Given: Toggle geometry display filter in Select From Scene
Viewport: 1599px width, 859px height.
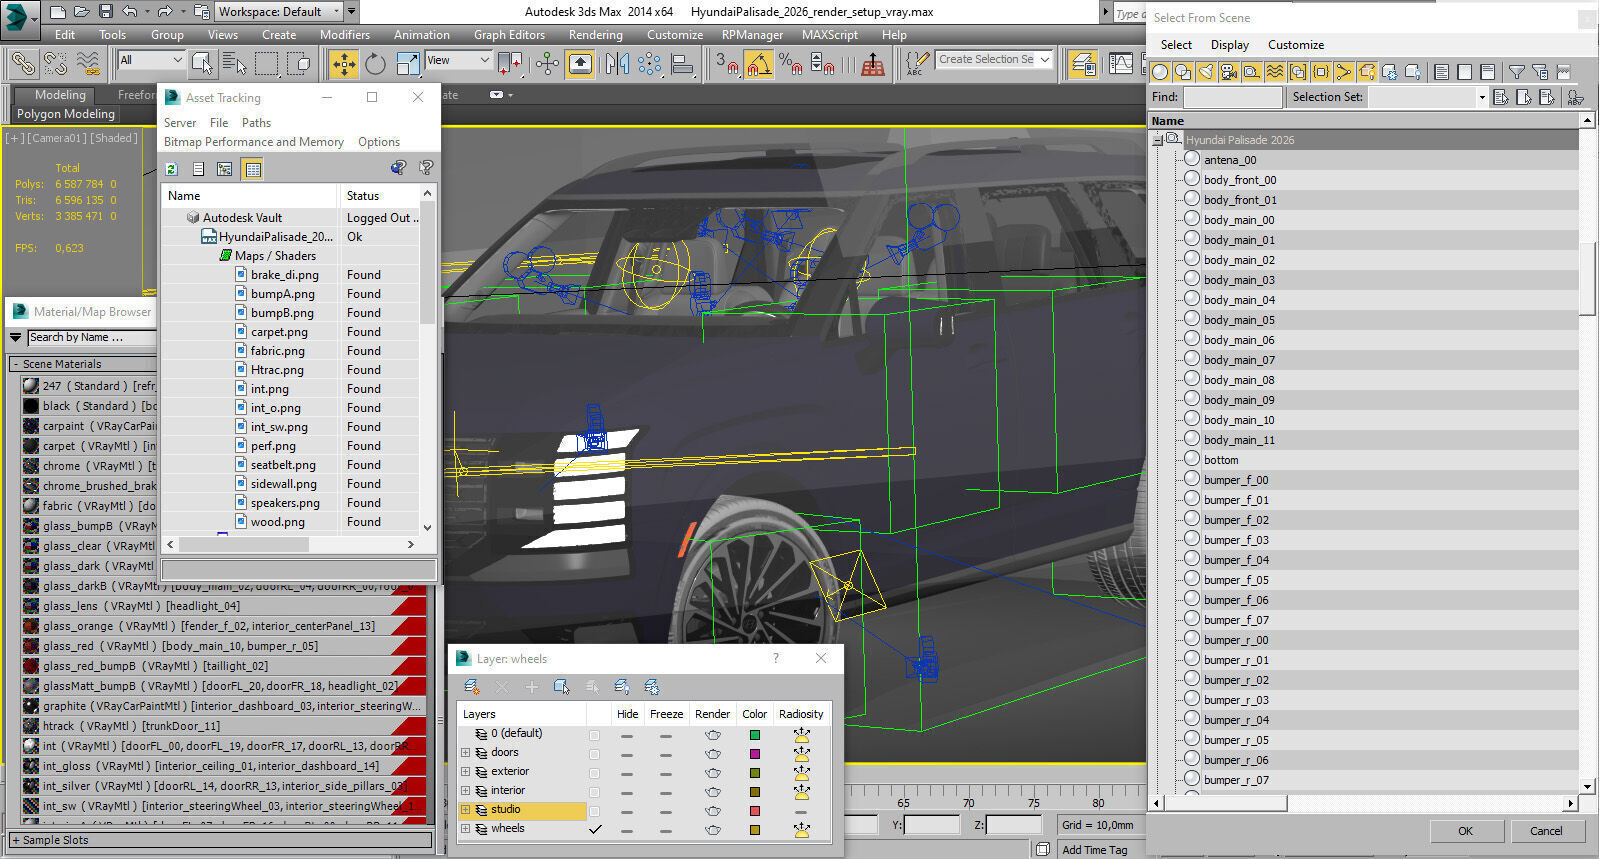Looking at the screenshot, I should point(1160,72).
